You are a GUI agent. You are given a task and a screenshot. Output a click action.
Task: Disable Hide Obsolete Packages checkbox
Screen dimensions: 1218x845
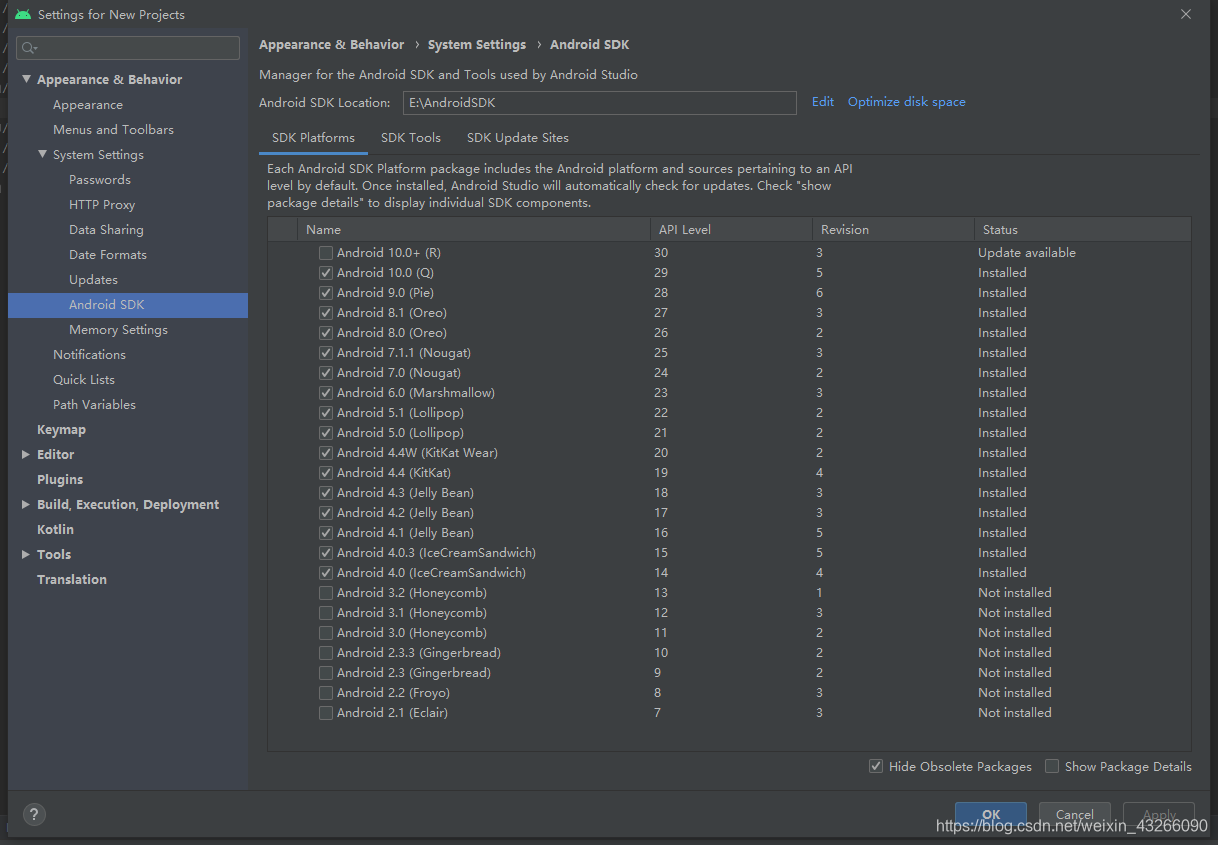(876, 766)
